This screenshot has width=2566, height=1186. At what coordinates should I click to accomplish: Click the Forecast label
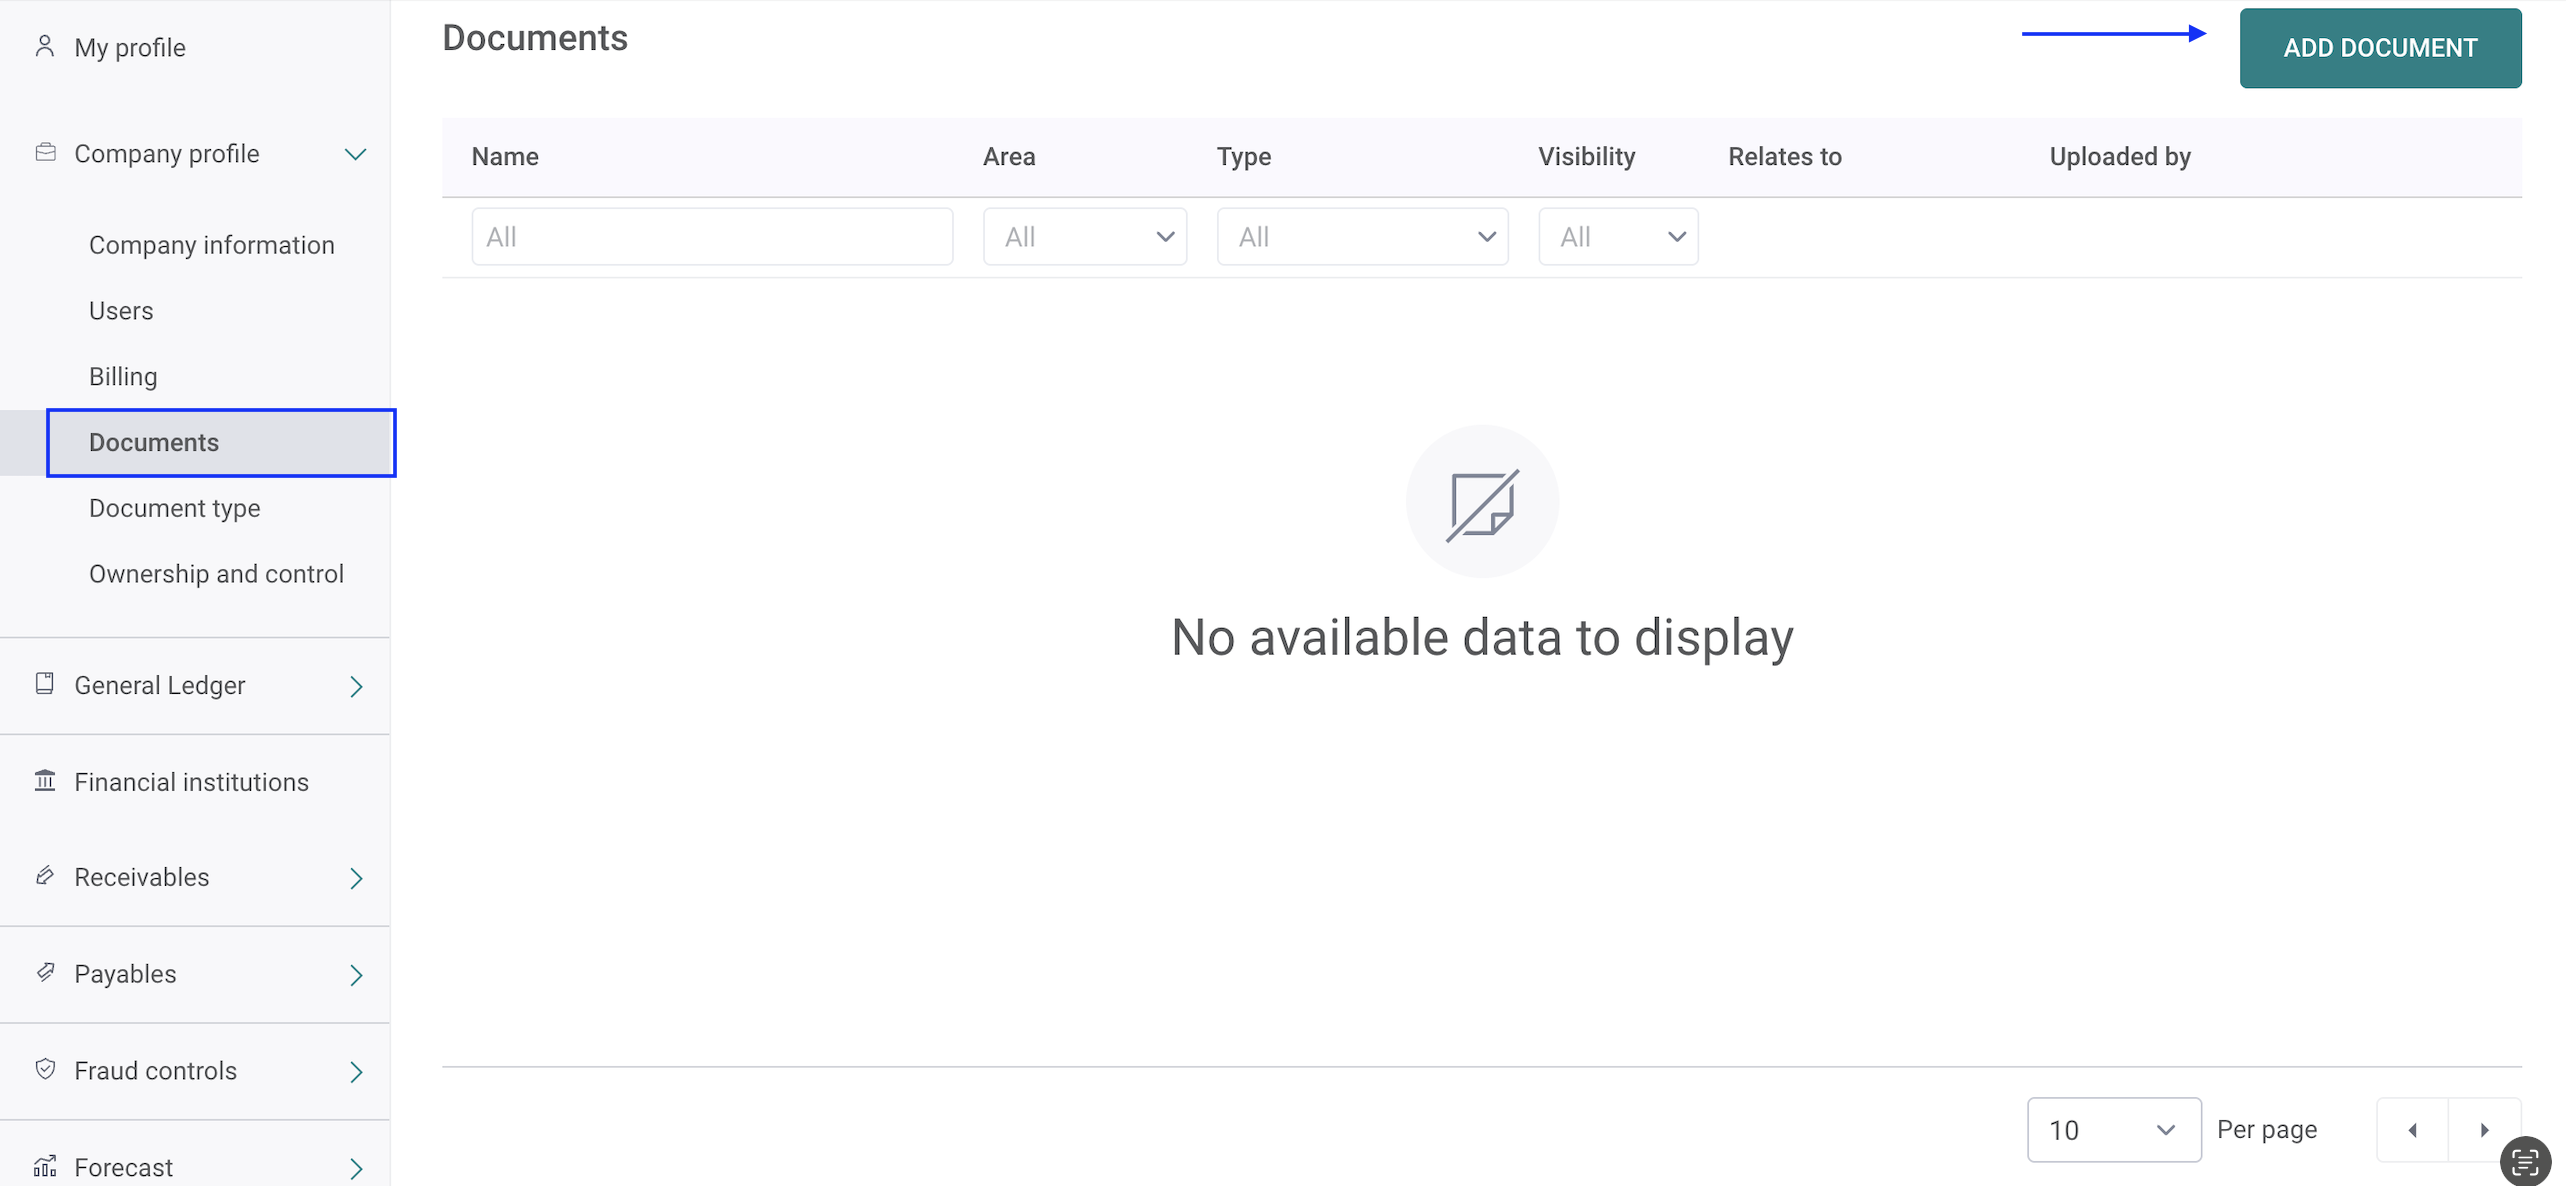124,1167
